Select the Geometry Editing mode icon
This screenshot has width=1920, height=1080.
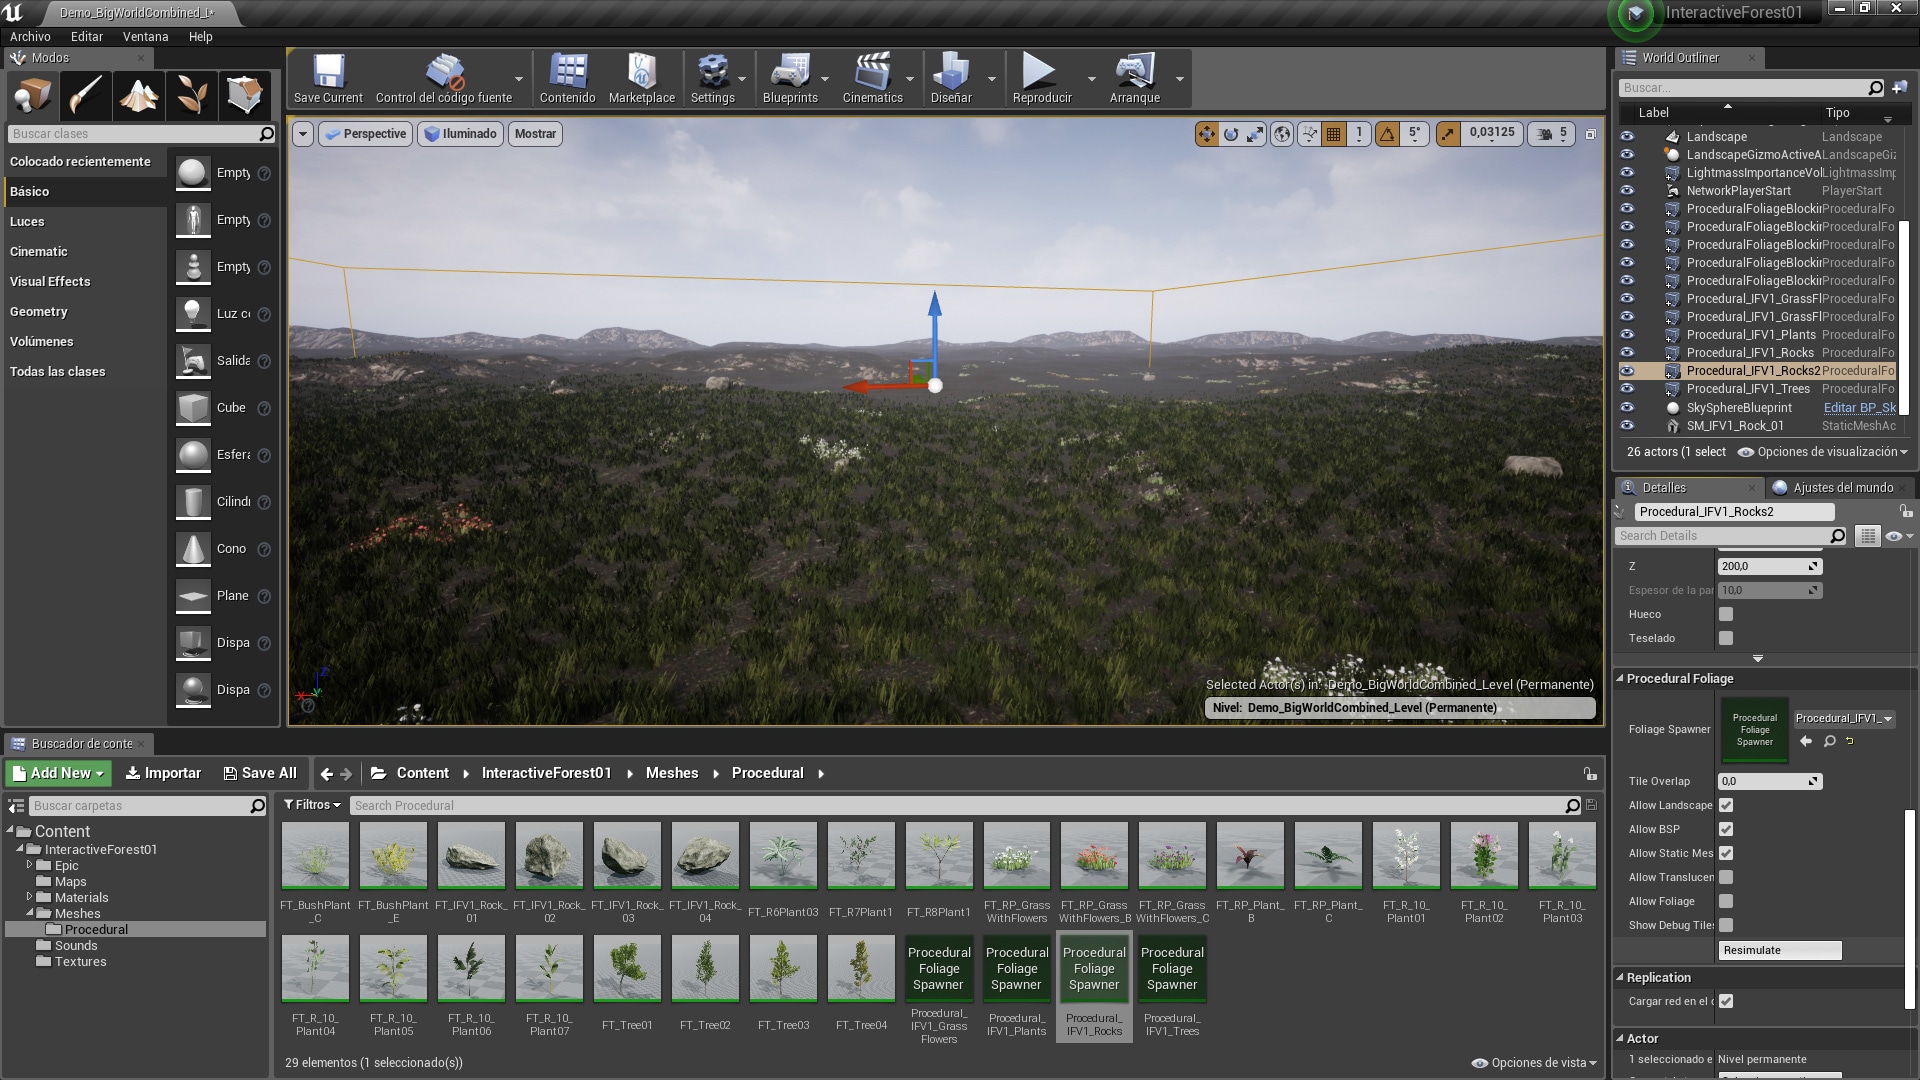[244, 96]
